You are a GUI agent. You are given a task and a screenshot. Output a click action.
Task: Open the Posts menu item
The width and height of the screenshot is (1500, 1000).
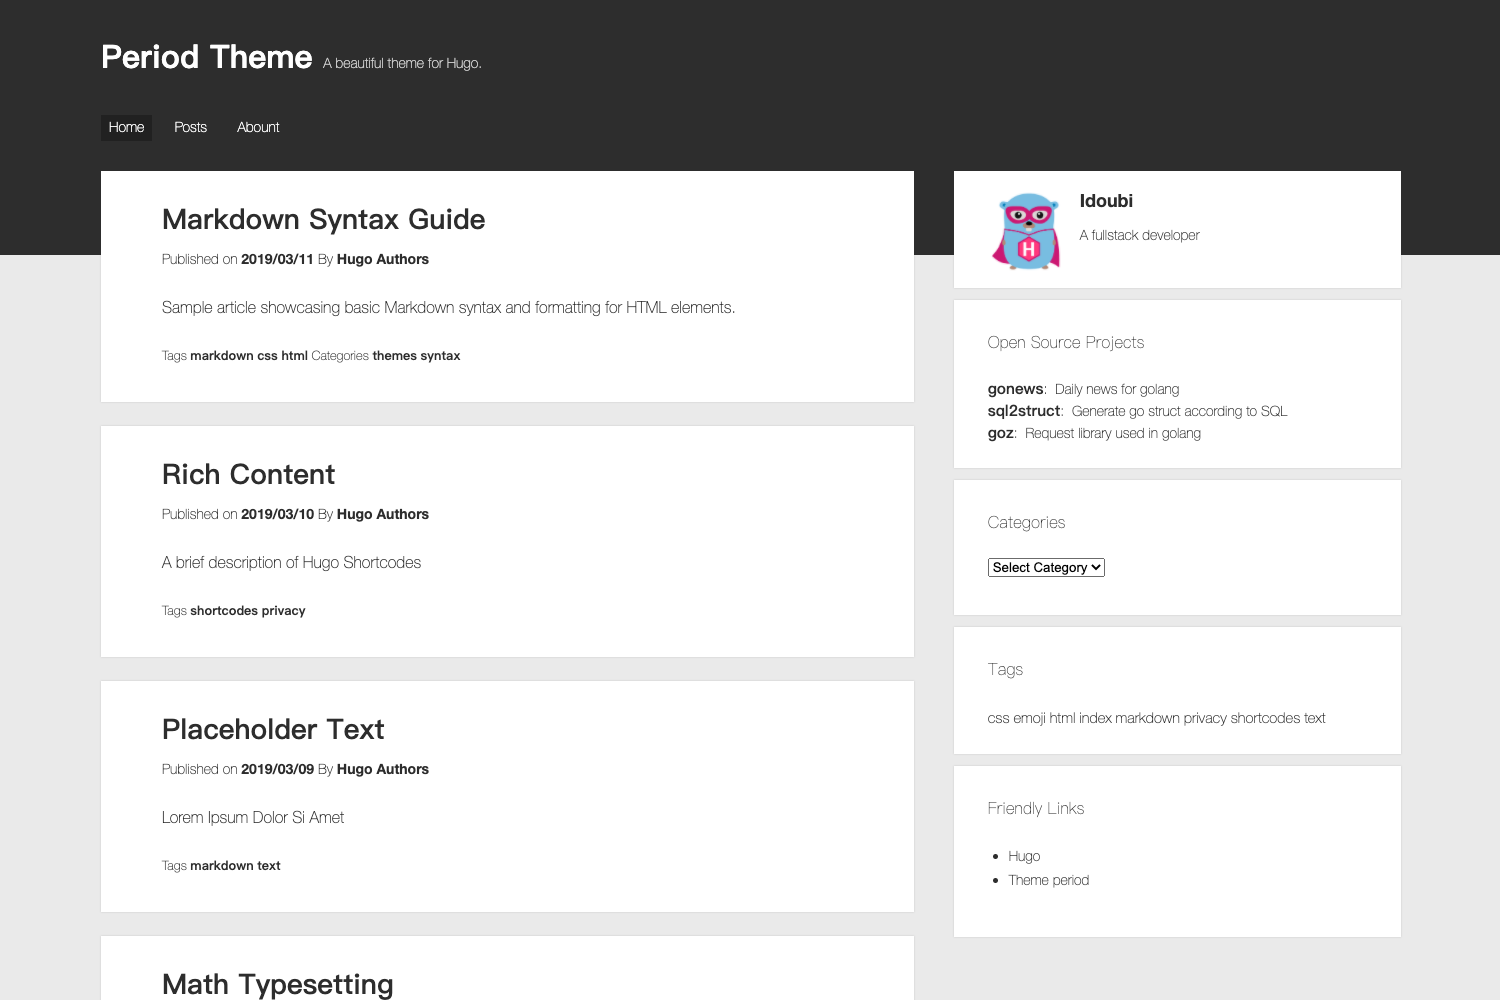190,127
